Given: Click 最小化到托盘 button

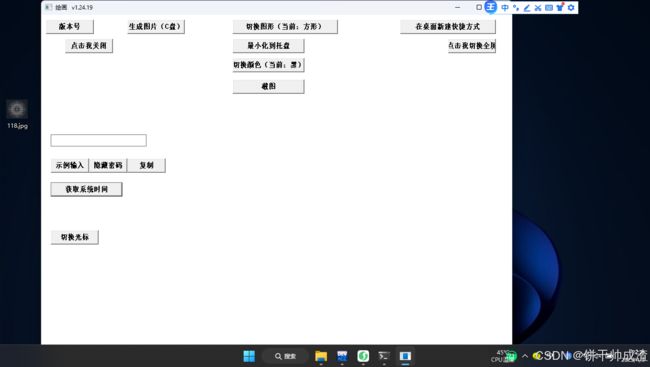Looking at the screenshot, I should pyautogui.click(x=268, y=46).
